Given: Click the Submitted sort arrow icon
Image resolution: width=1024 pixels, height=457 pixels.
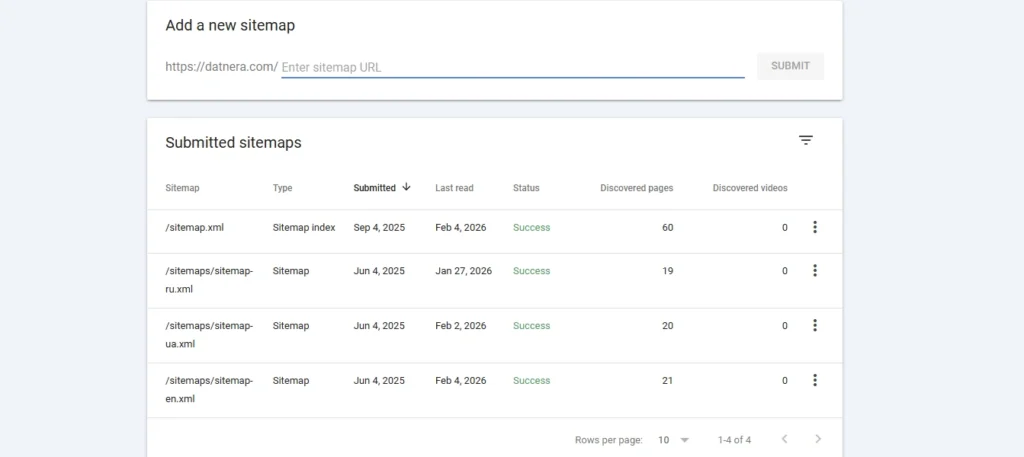Looking at the screenshot, I should click(x=406, y=187).
